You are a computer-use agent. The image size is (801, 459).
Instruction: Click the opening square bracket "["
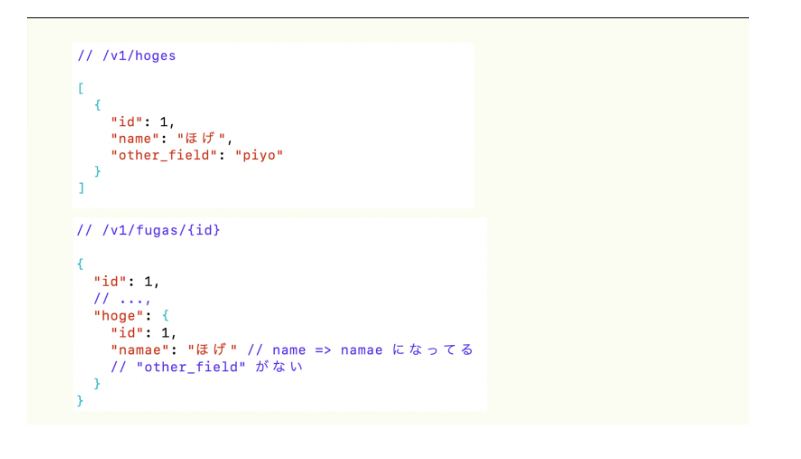tap(80, 88)
